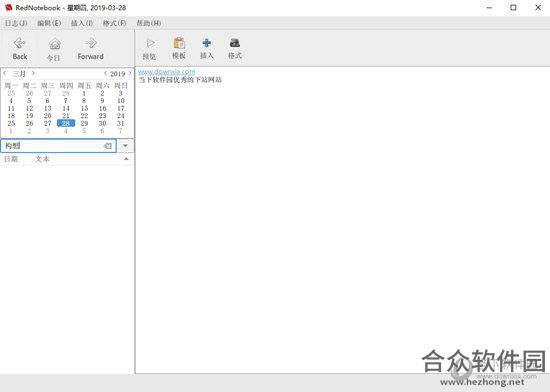Go to next year after 2019
550x392 pixels.
tap(130, 73)
